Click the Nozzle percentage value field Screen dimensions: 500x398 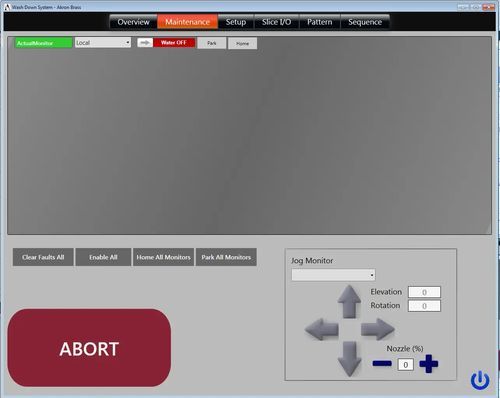click(406, 364)
